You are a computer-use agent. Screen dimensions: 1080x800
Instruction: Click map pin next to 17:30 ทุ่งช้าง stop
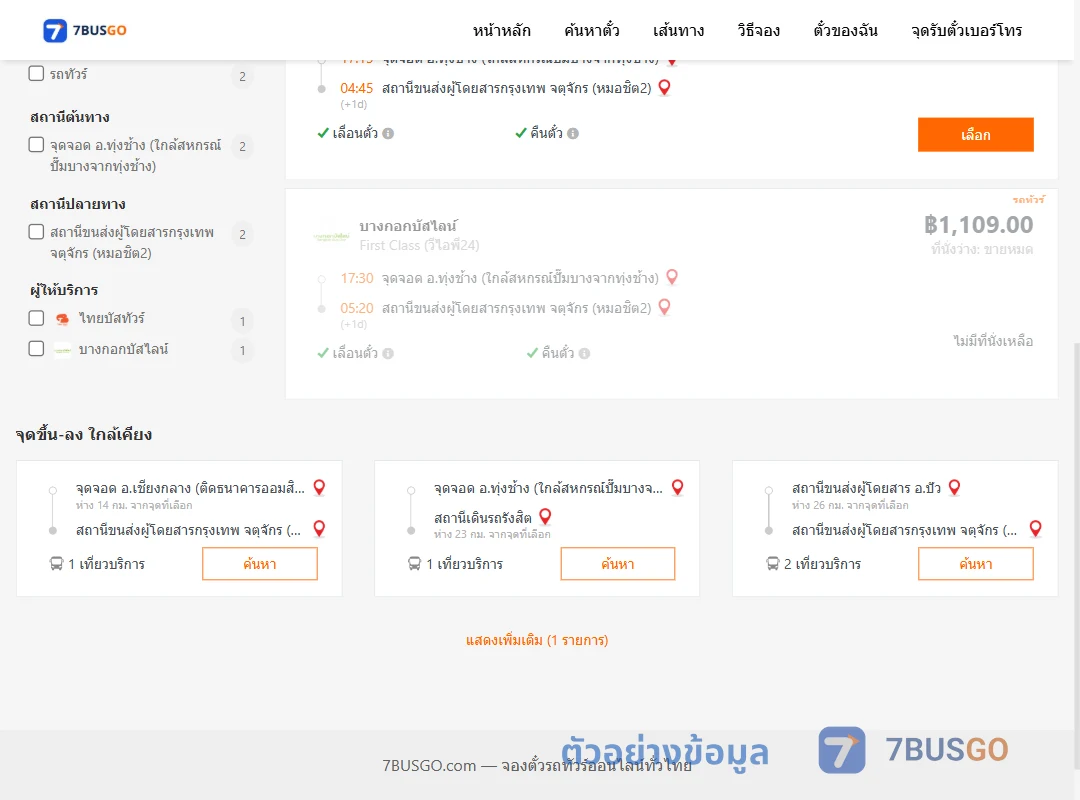(672, 277)
